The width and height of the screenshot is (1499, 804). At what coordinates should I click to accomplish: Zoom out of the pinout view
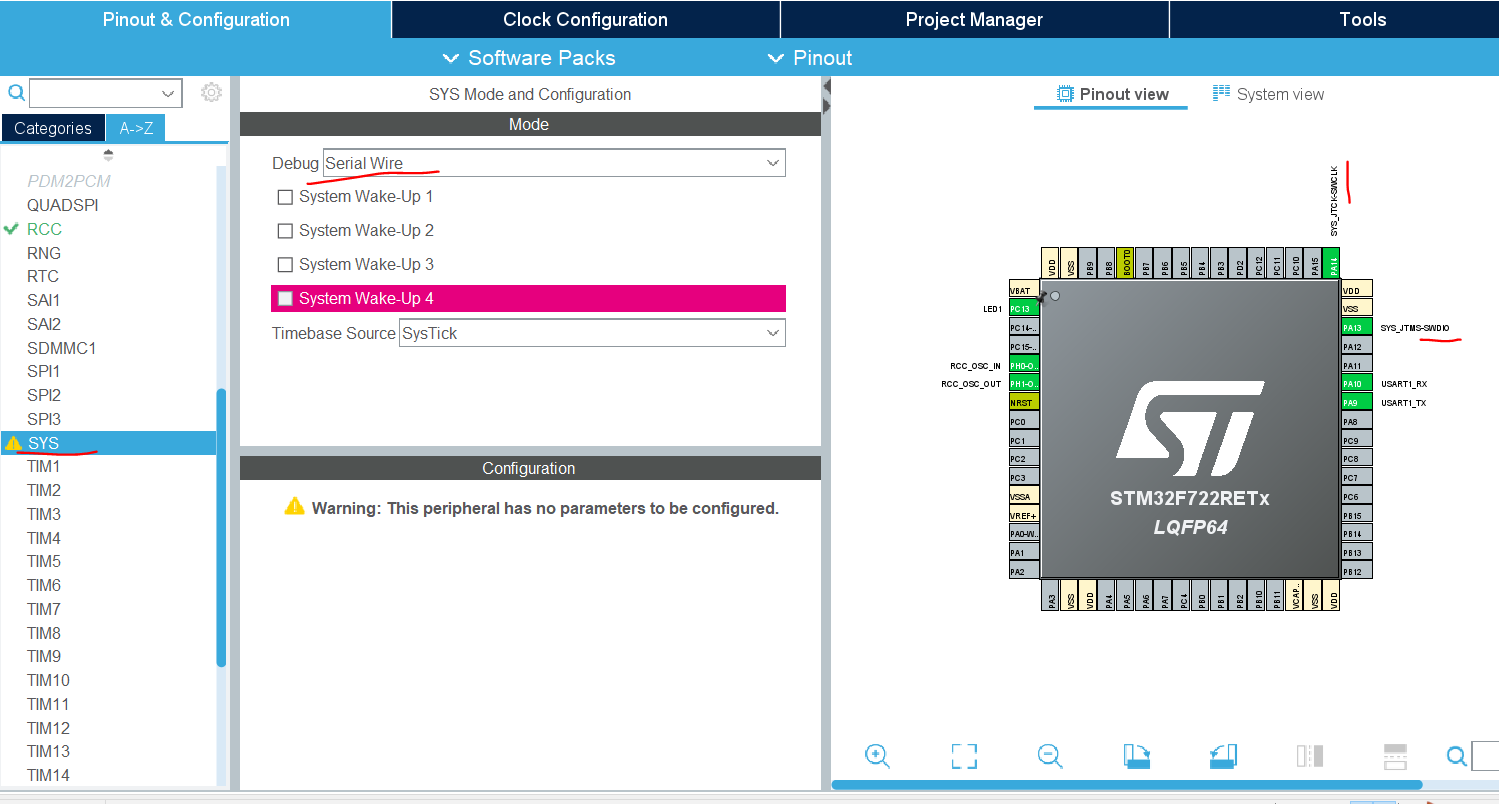(1049, 756)
